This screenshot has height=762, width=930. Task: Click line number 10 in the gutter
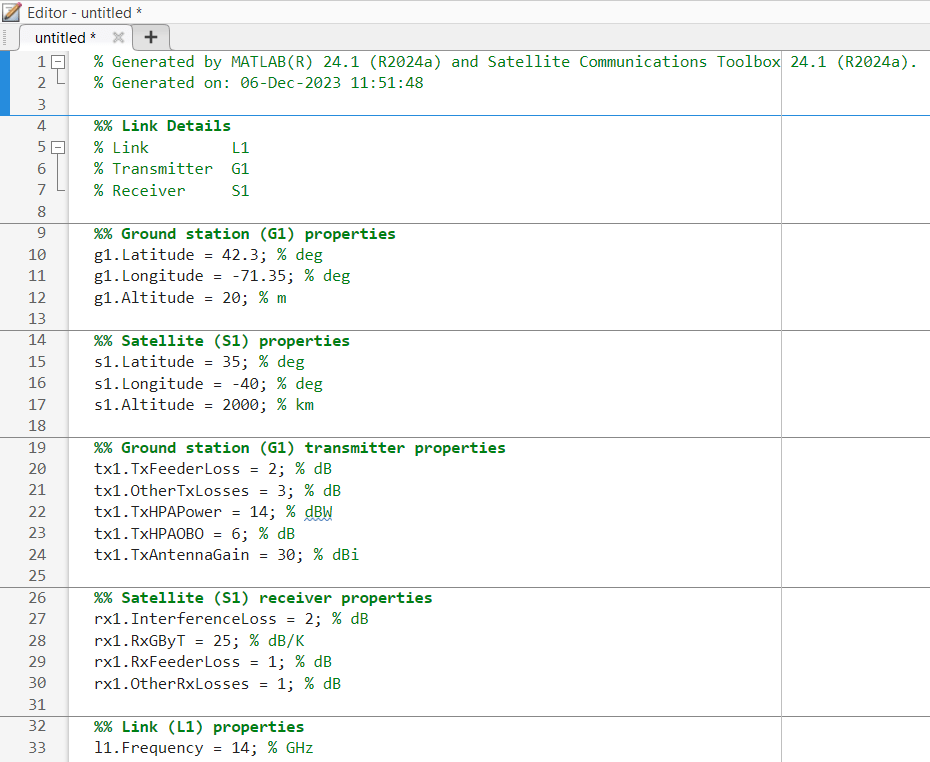pos(37,255)
